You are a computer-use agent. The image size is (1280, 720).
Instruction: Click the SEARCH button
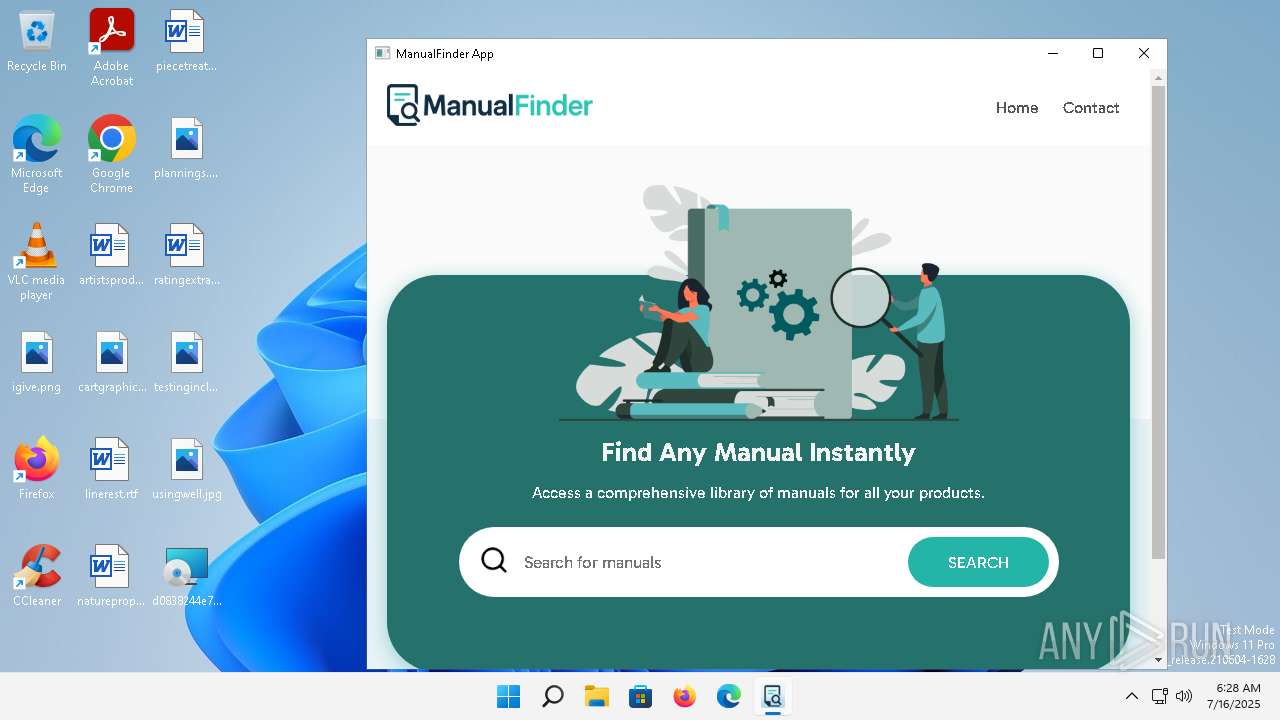click(978, 562)
